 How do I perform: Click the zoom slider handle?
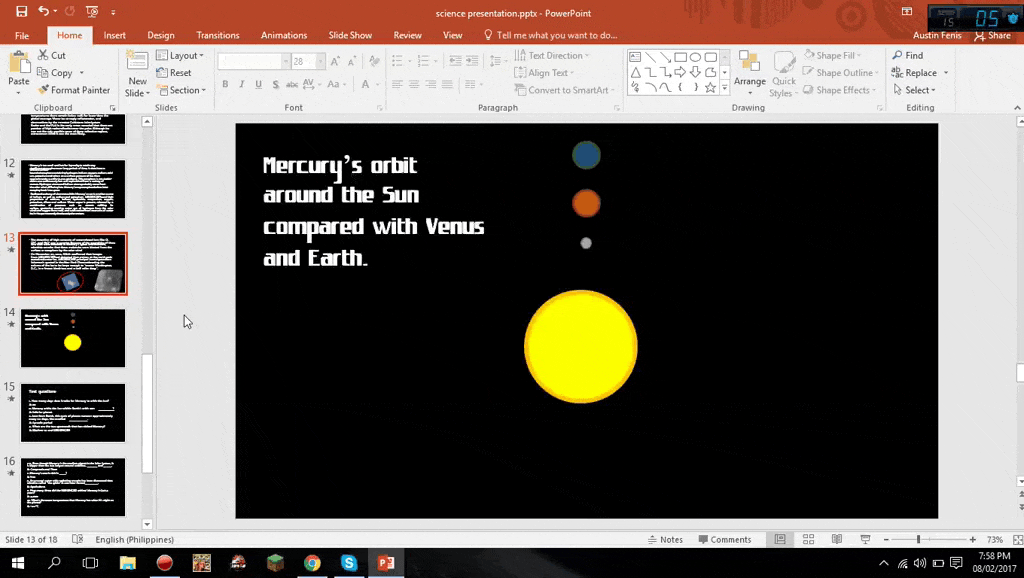pos(918,539)
